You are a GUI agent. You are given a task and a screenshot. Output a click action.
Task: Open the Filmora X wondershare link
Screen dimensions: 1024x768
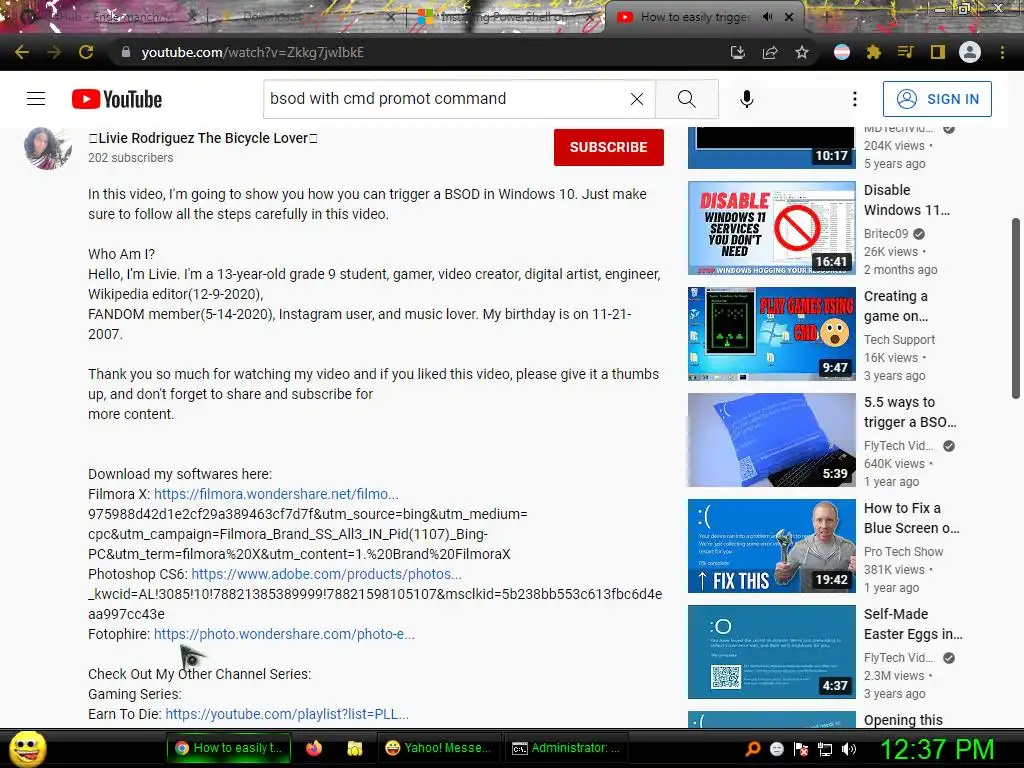tap(276, 494)
